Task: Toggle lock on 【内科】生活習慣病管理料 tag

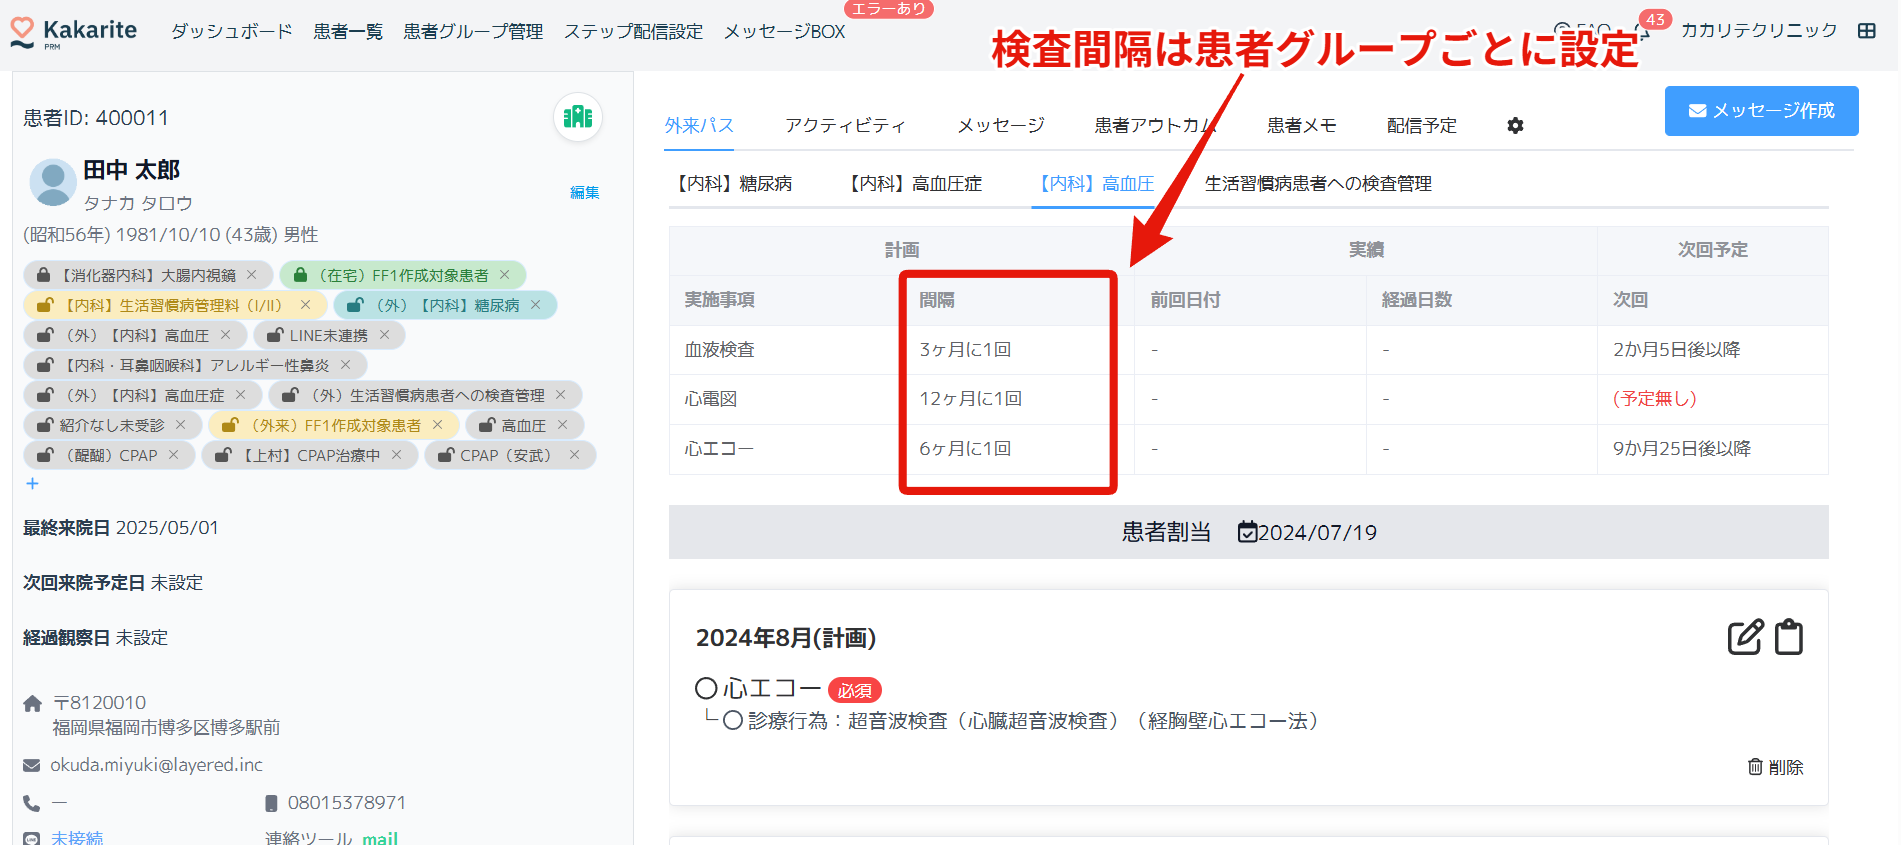Action: pyautogui.click(x=45, y=305)
